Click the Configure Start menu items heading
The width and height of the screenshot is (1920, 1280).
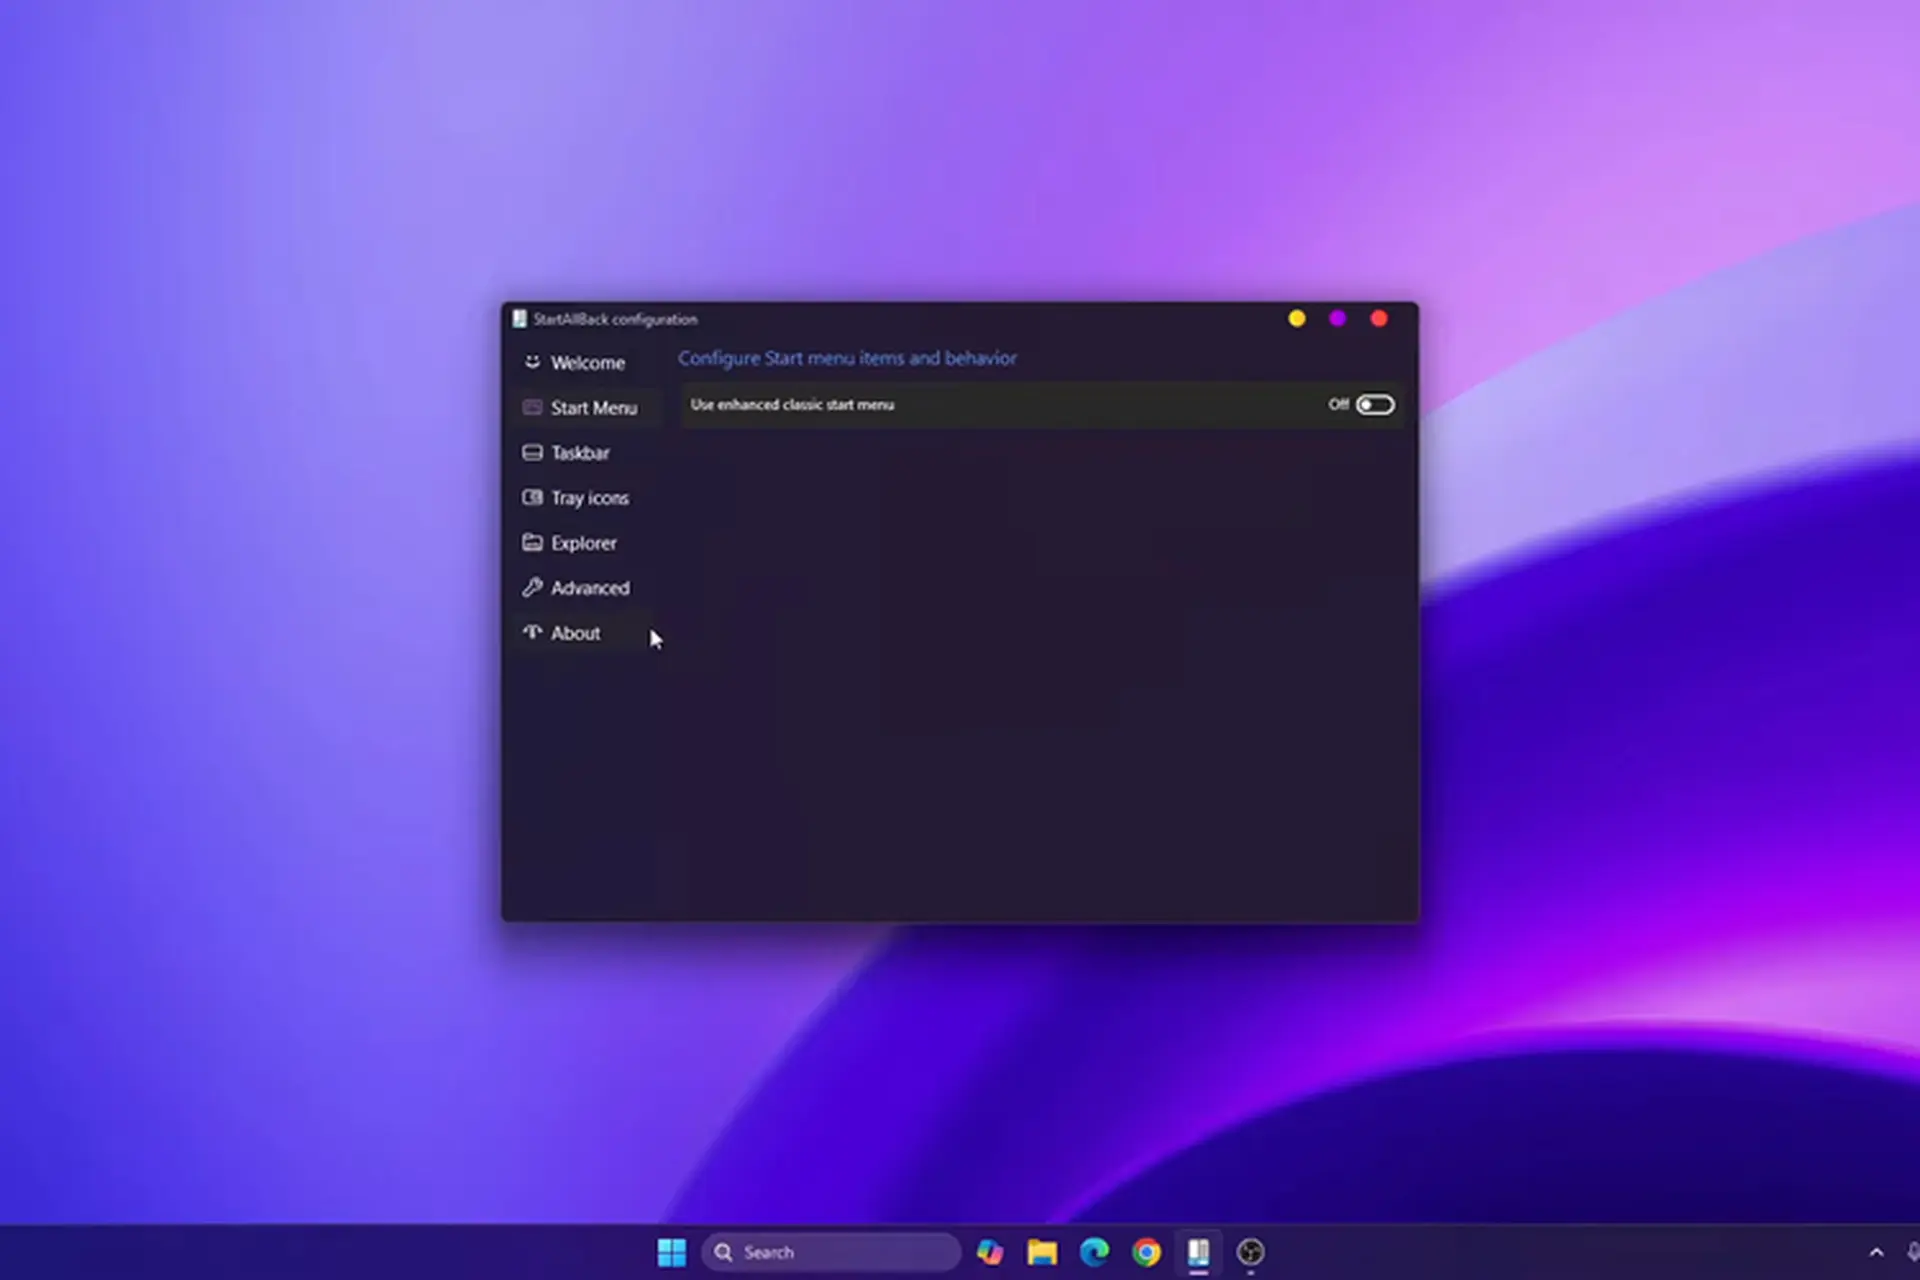point(847,358)
